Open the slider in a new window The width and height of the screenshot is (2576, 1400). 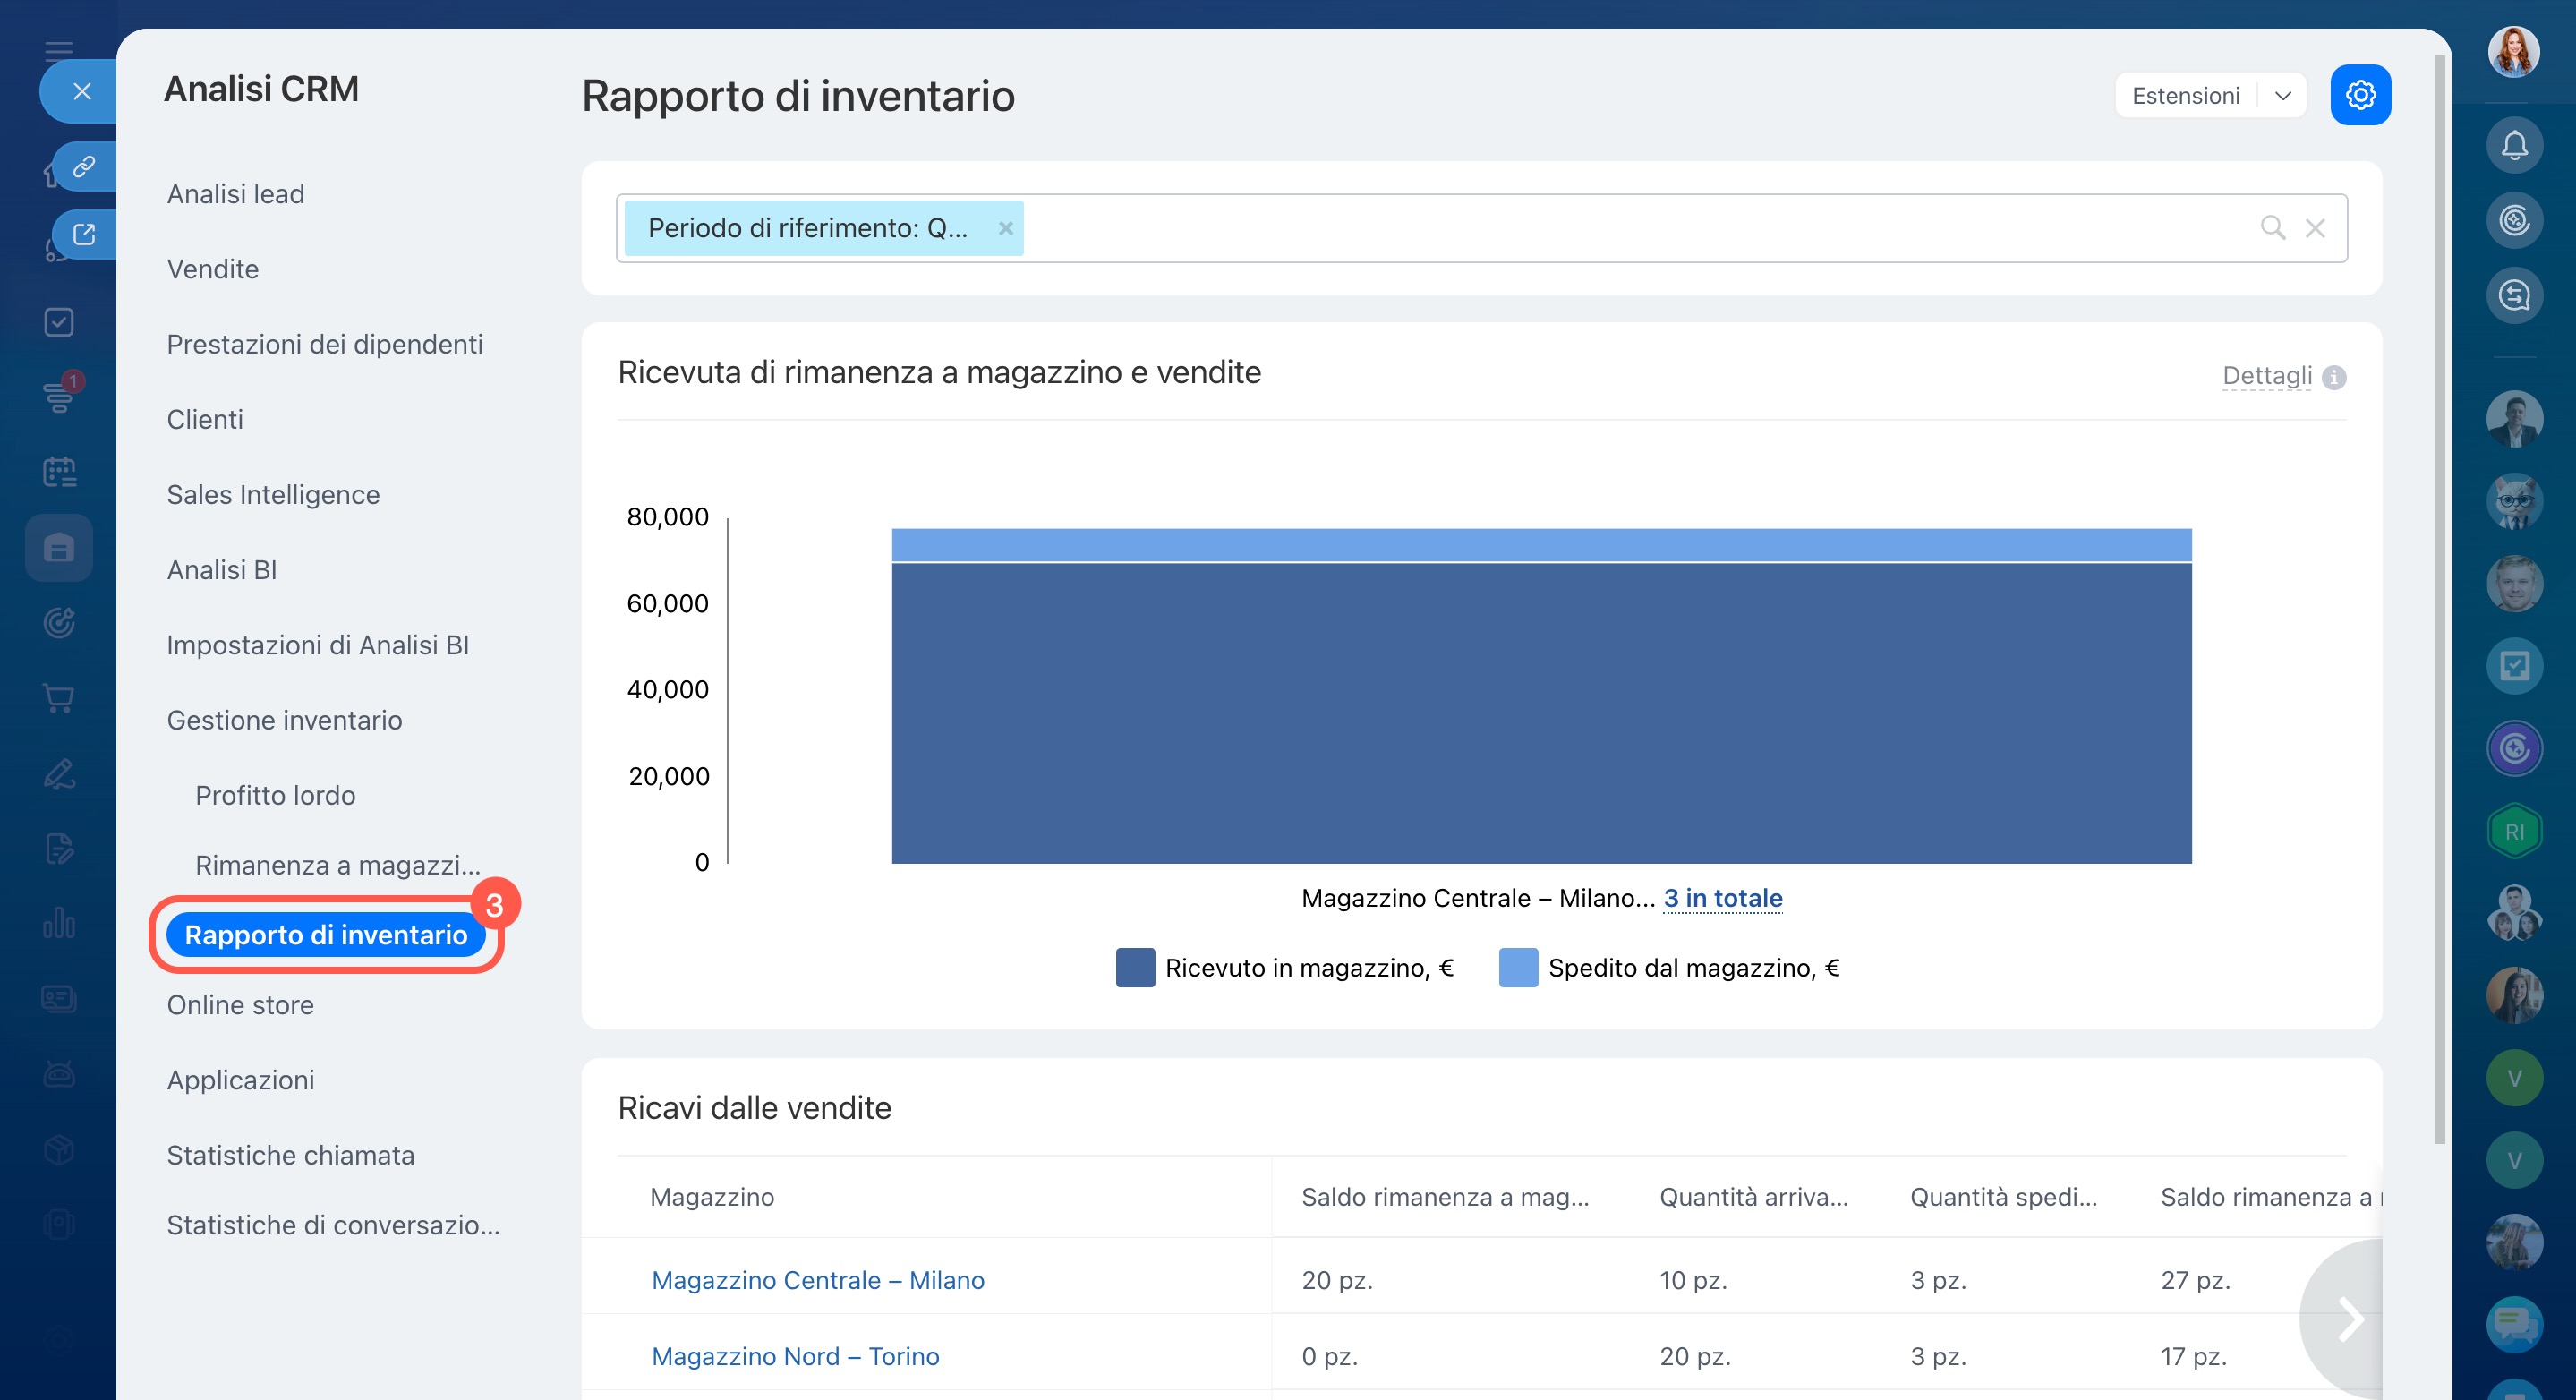coord(84,234)
